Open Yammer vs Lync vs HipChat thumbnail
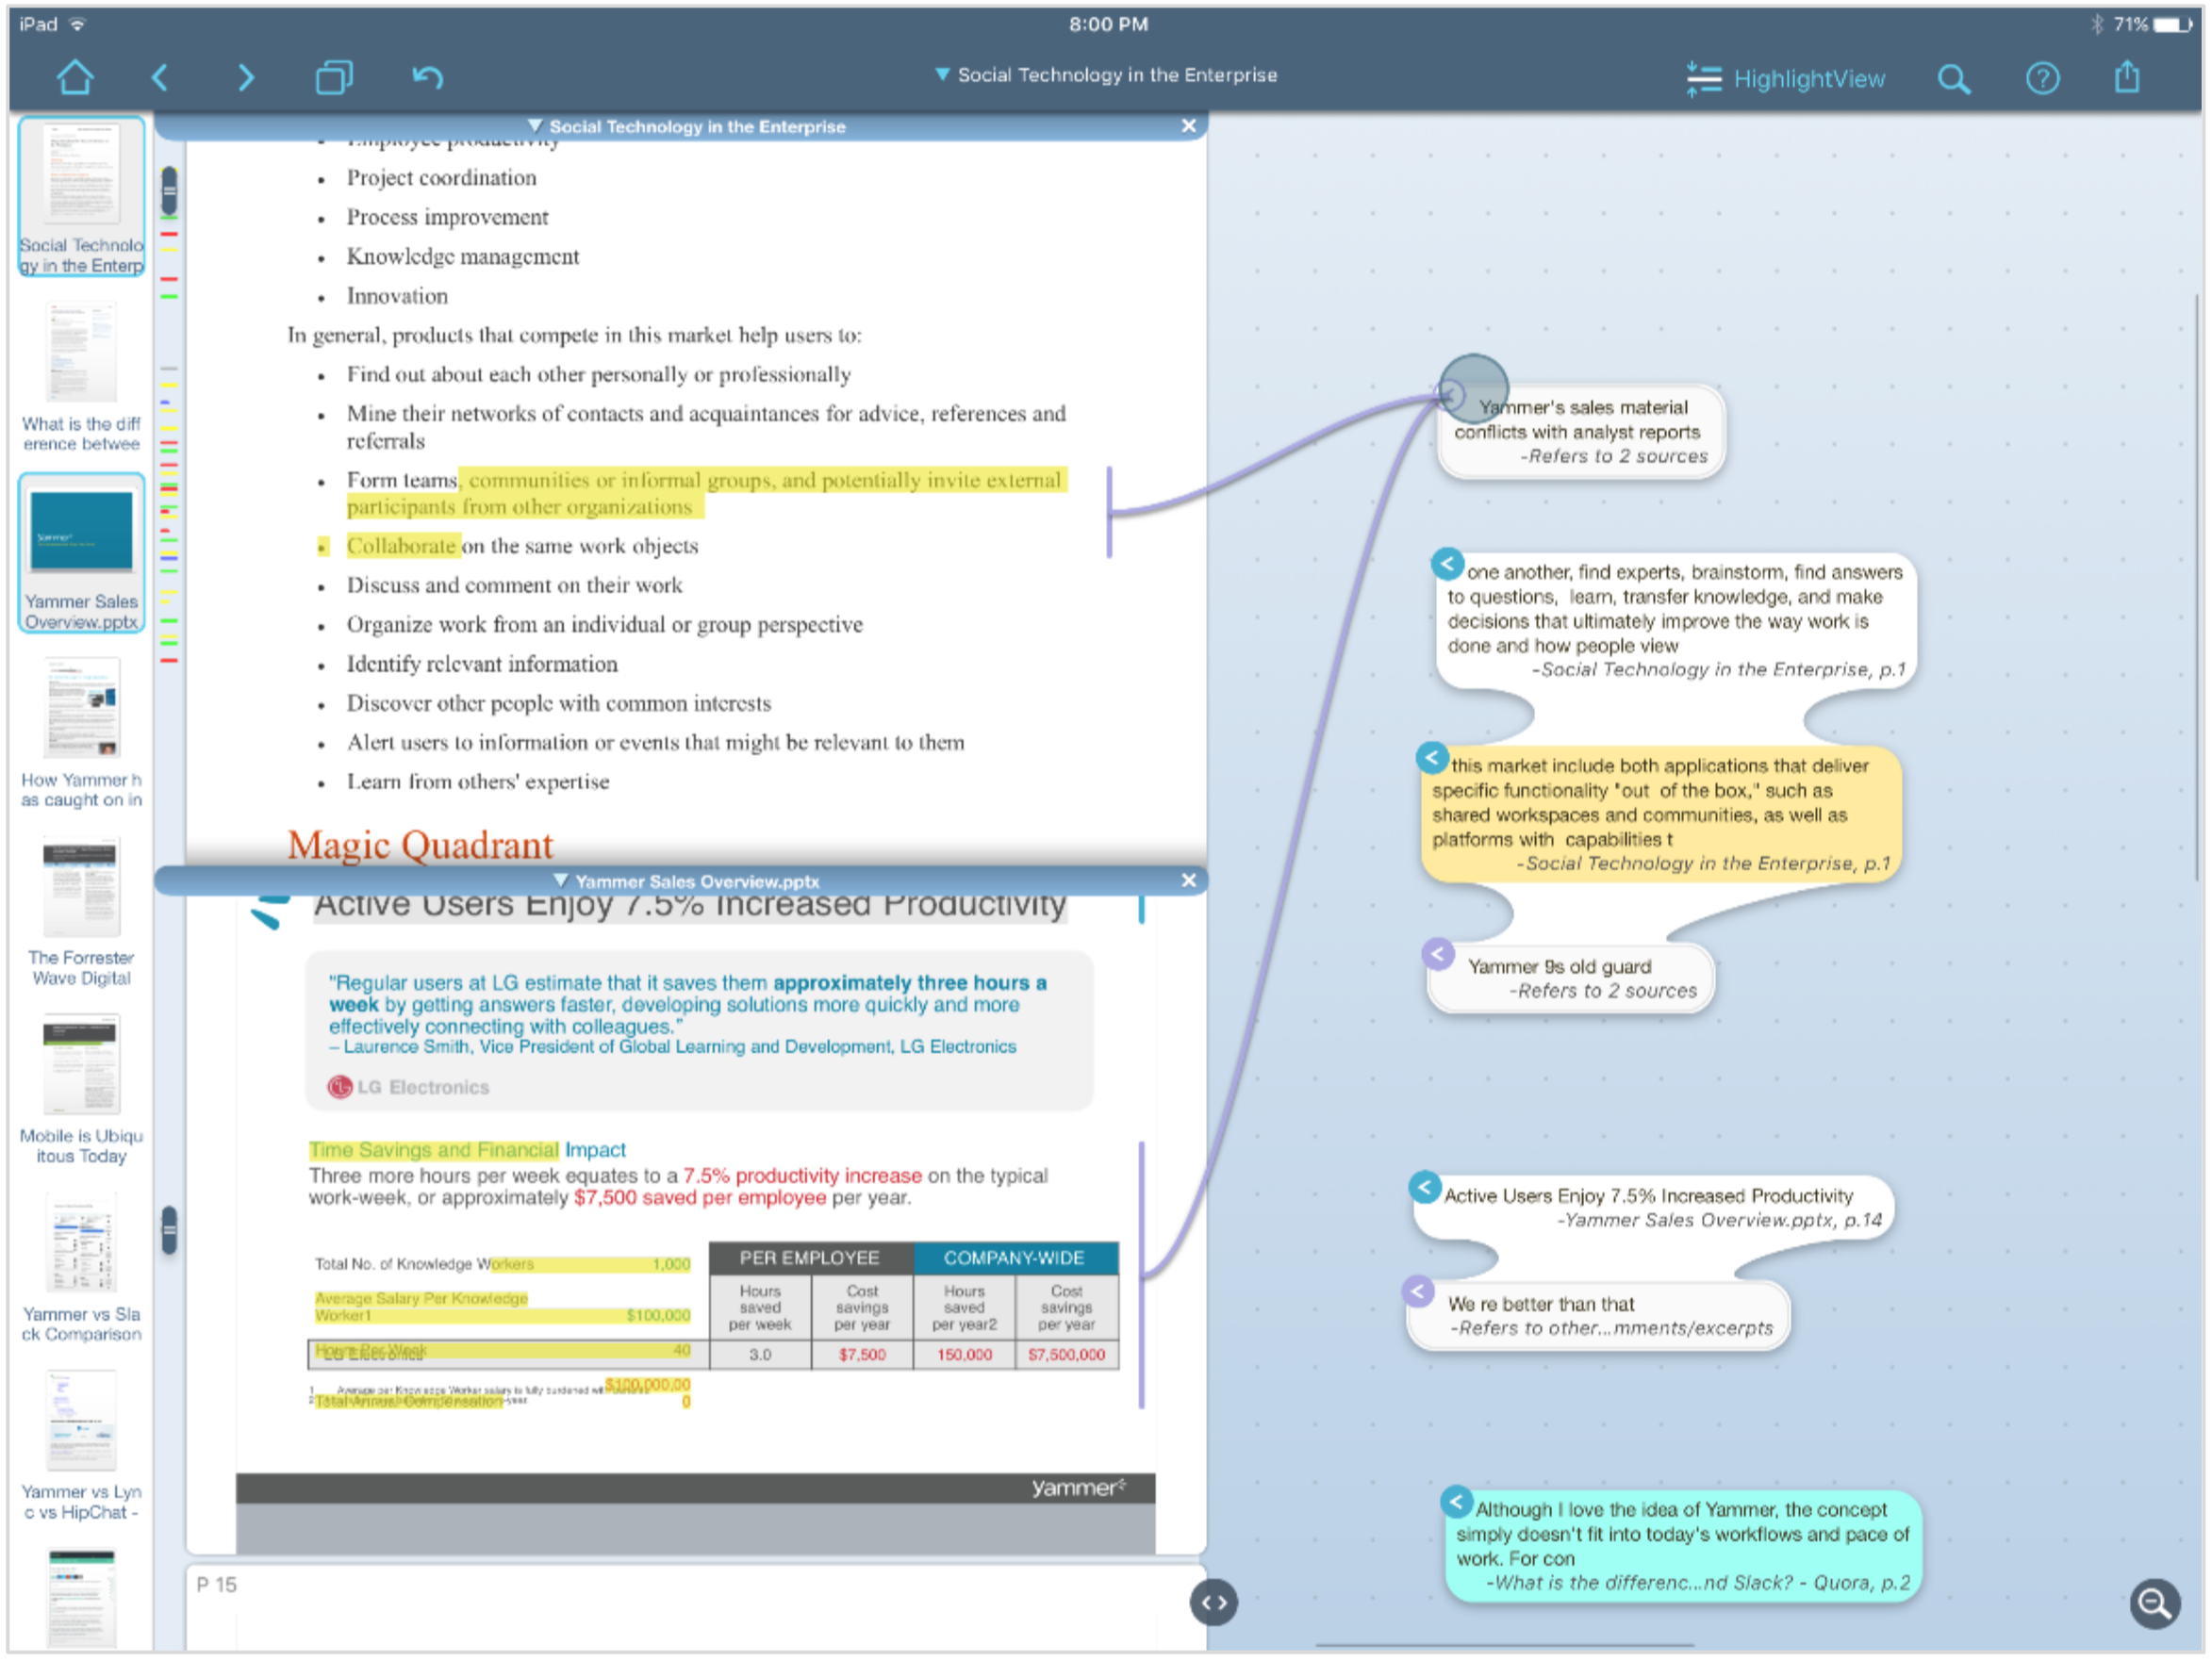This screenshot has width=2212, height=1661. click(81, 1445)
